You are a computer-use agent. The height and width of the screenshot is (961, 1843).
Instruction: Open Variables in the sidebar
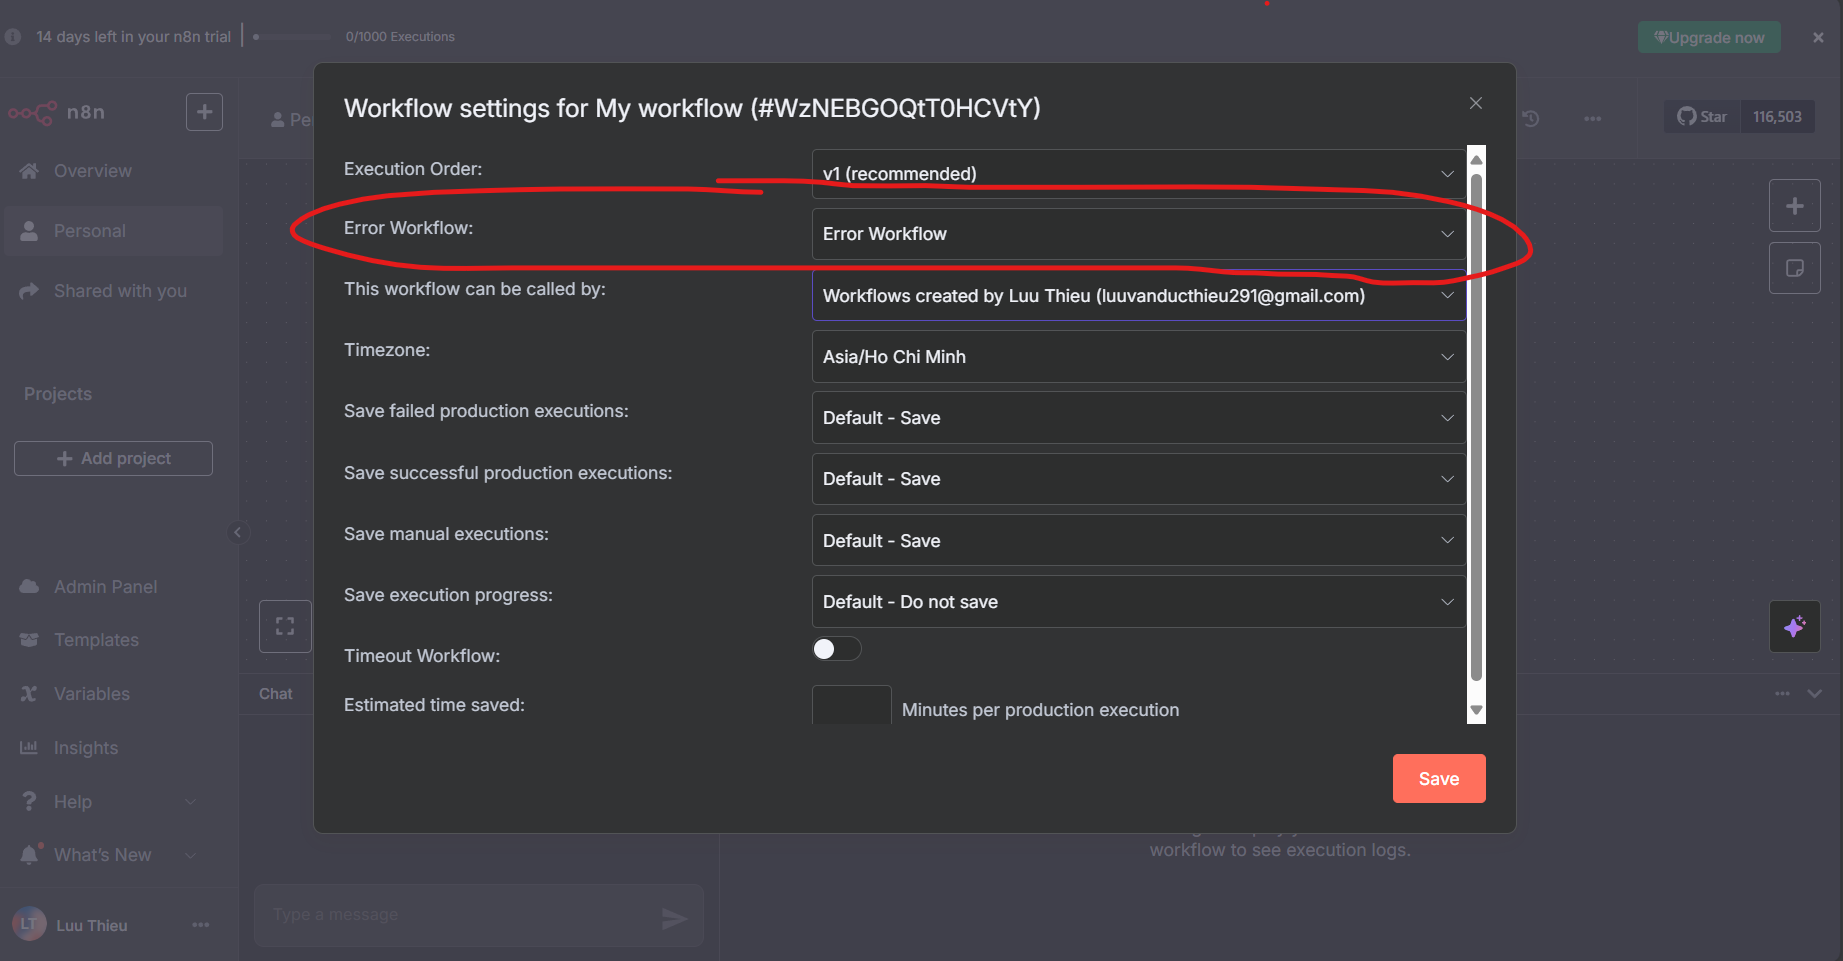(x=114, y=694)
